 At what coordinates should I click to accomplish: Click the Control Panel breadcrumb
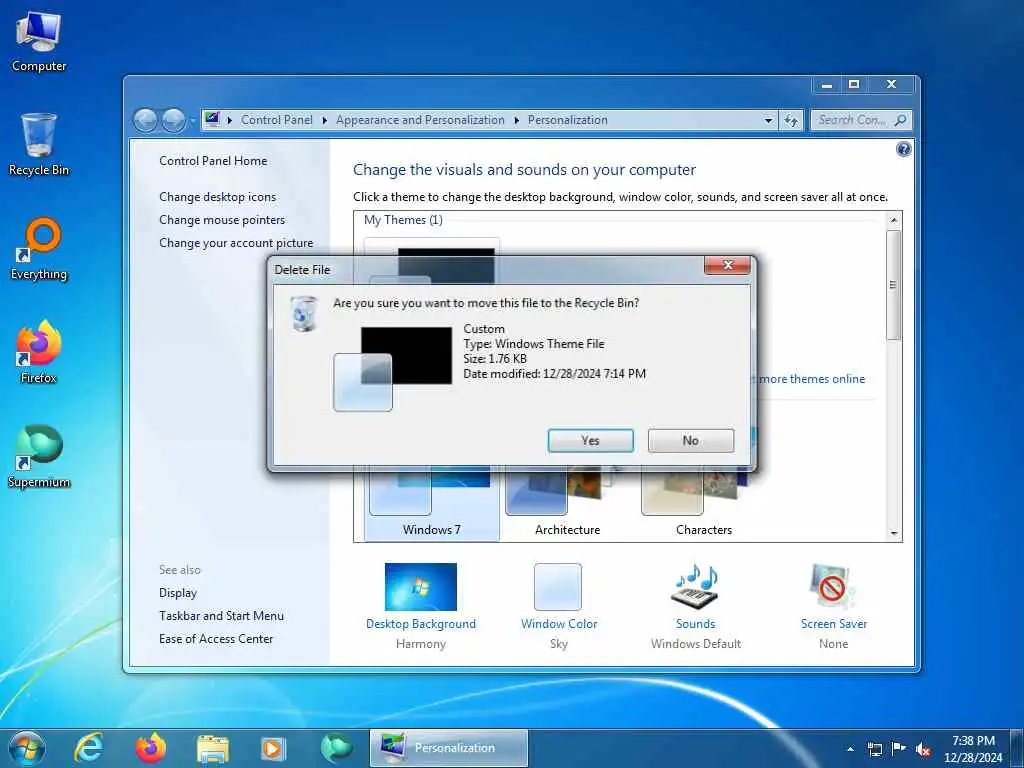276,120
